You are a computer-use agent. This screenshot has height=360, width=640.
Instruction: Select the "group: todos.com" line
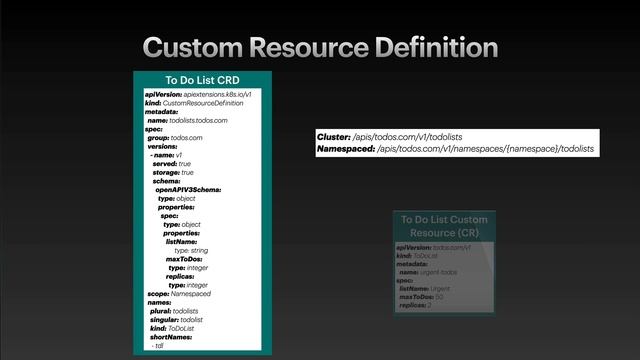[175, 138]
